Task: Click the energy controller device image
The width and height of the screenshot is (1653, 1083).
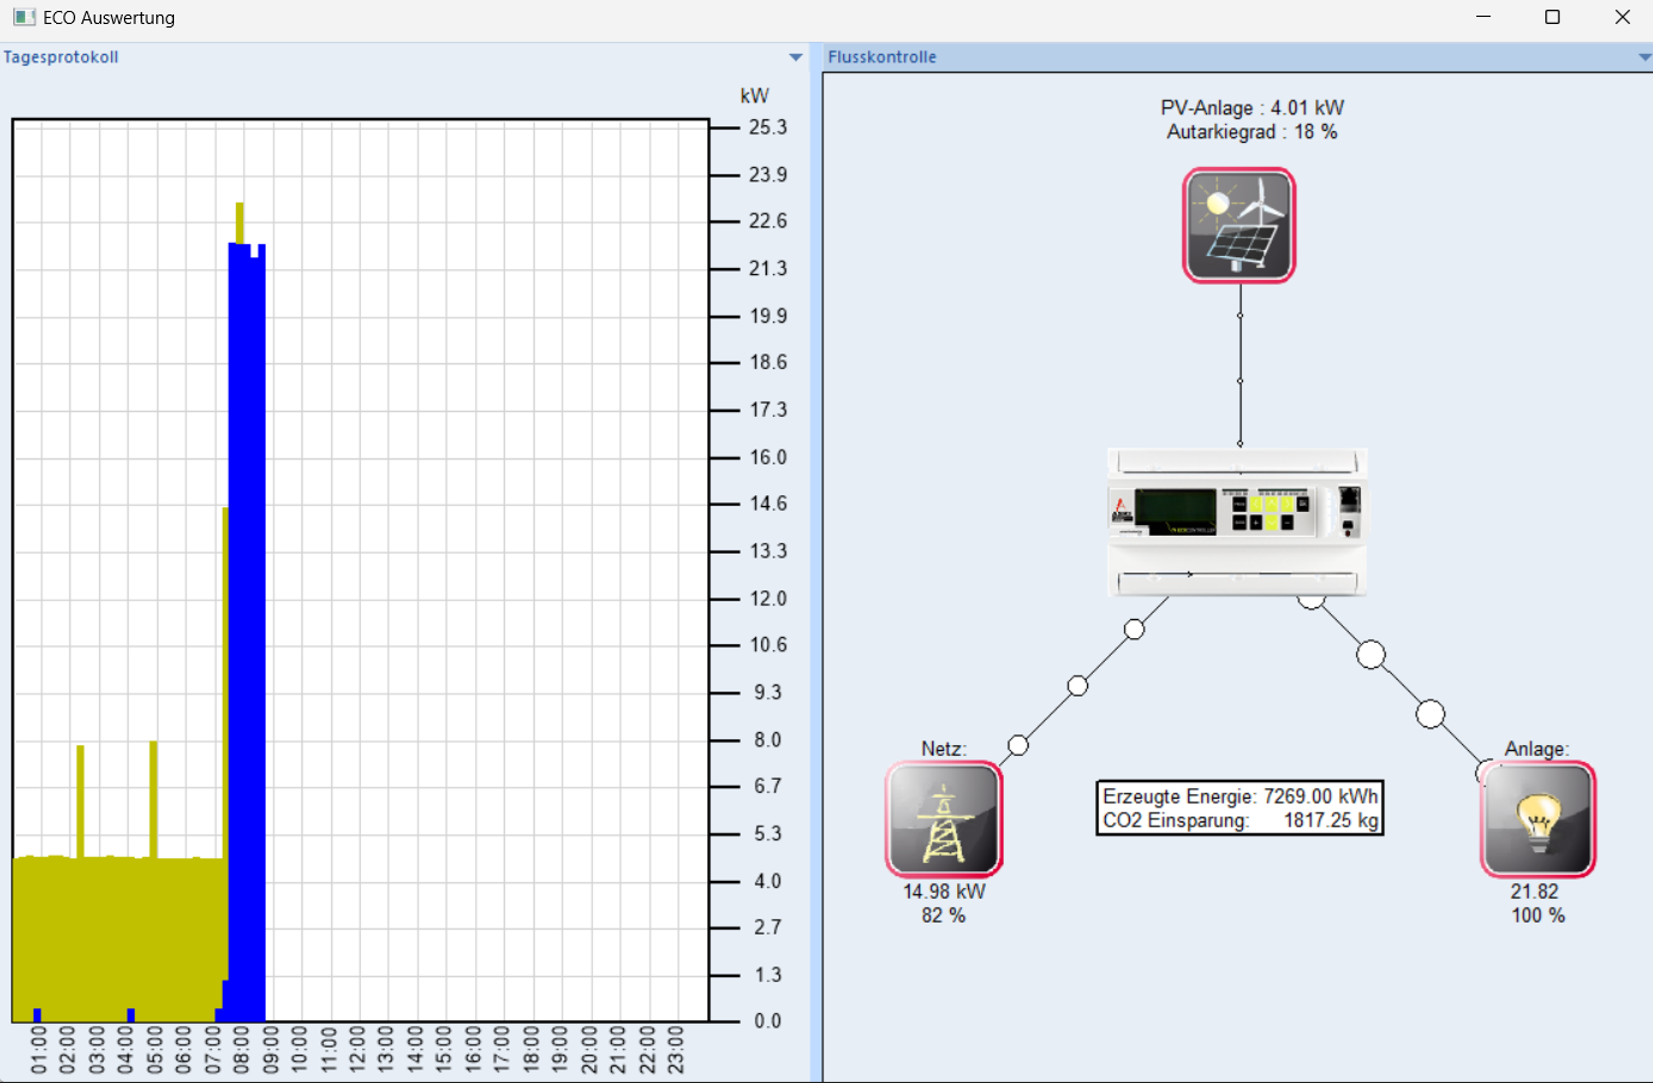Action: coord(1237,522)
